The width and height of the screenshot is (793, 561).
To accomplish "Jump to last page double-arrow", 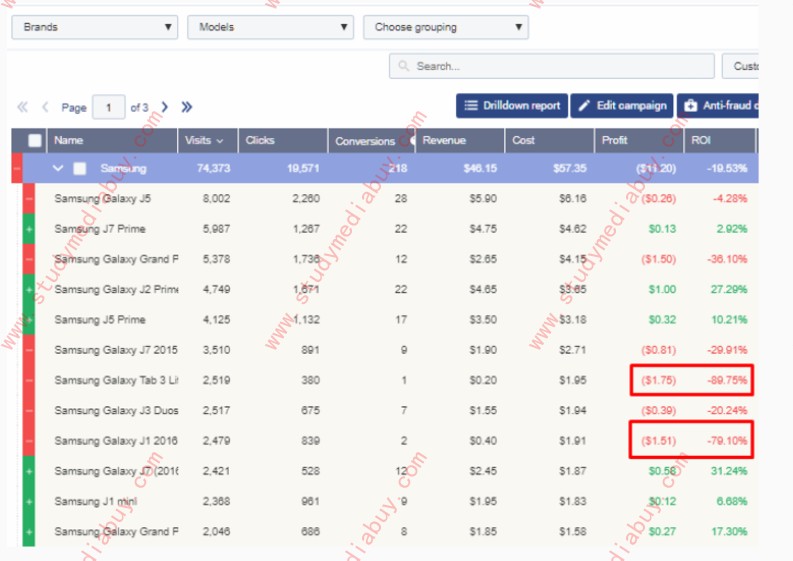I will coord(187,107).
